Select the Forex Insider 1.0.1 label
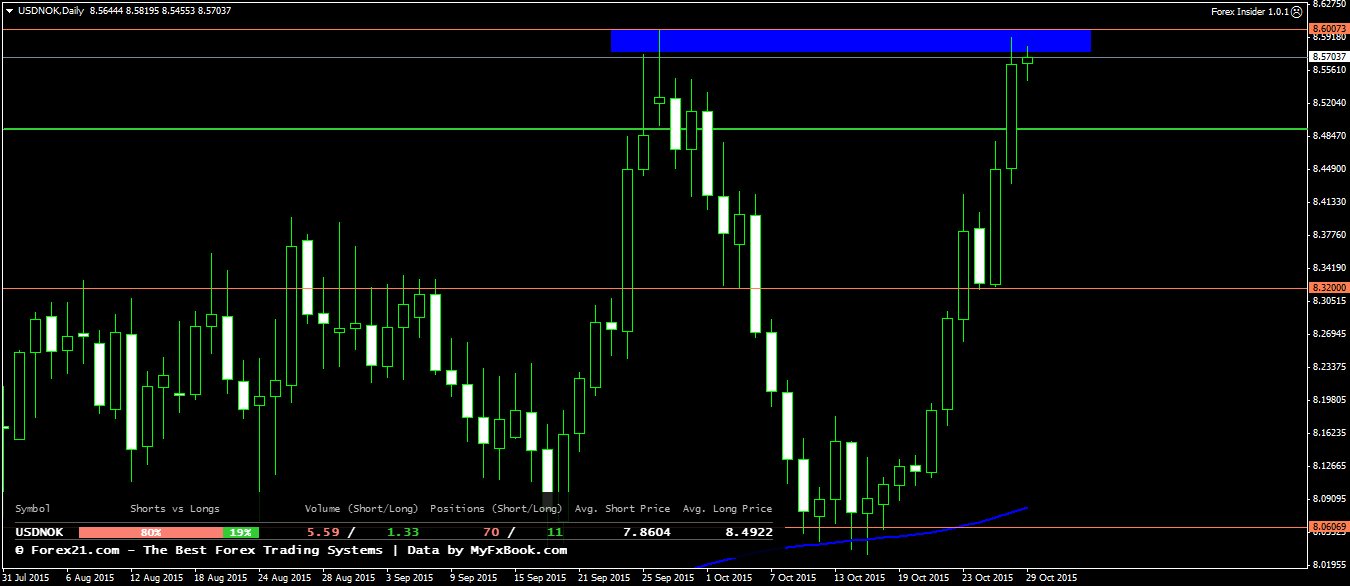1350x586 pixels. click(1248, 11)
